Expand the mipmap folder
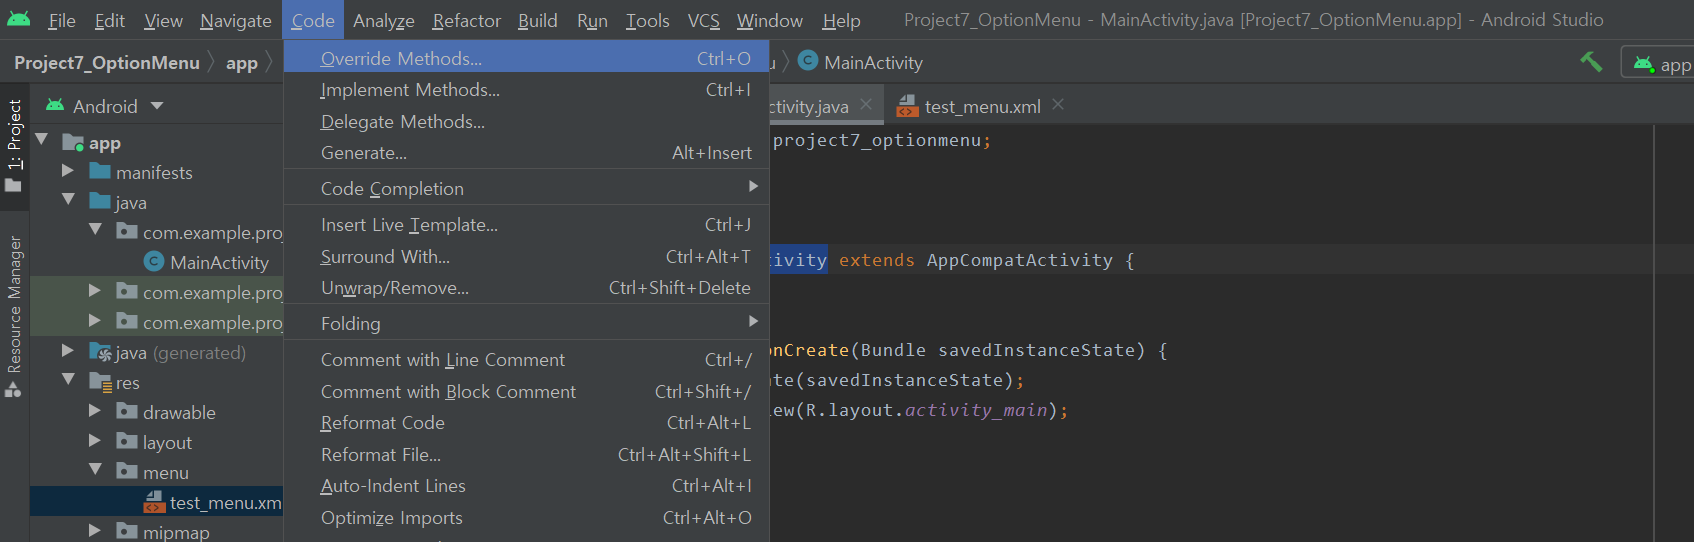 tap(95, 531)
